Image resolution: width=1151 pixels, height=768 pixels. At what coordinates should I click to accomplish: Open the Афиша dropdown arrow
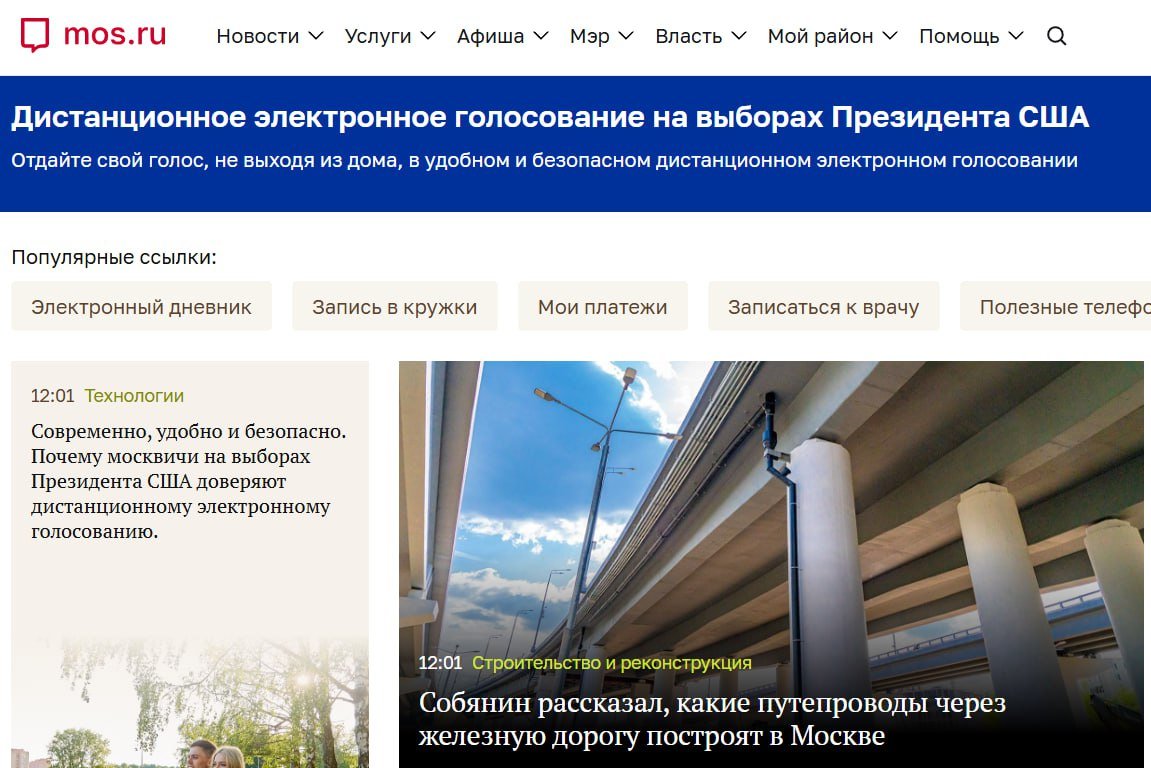tap(541, 36)
